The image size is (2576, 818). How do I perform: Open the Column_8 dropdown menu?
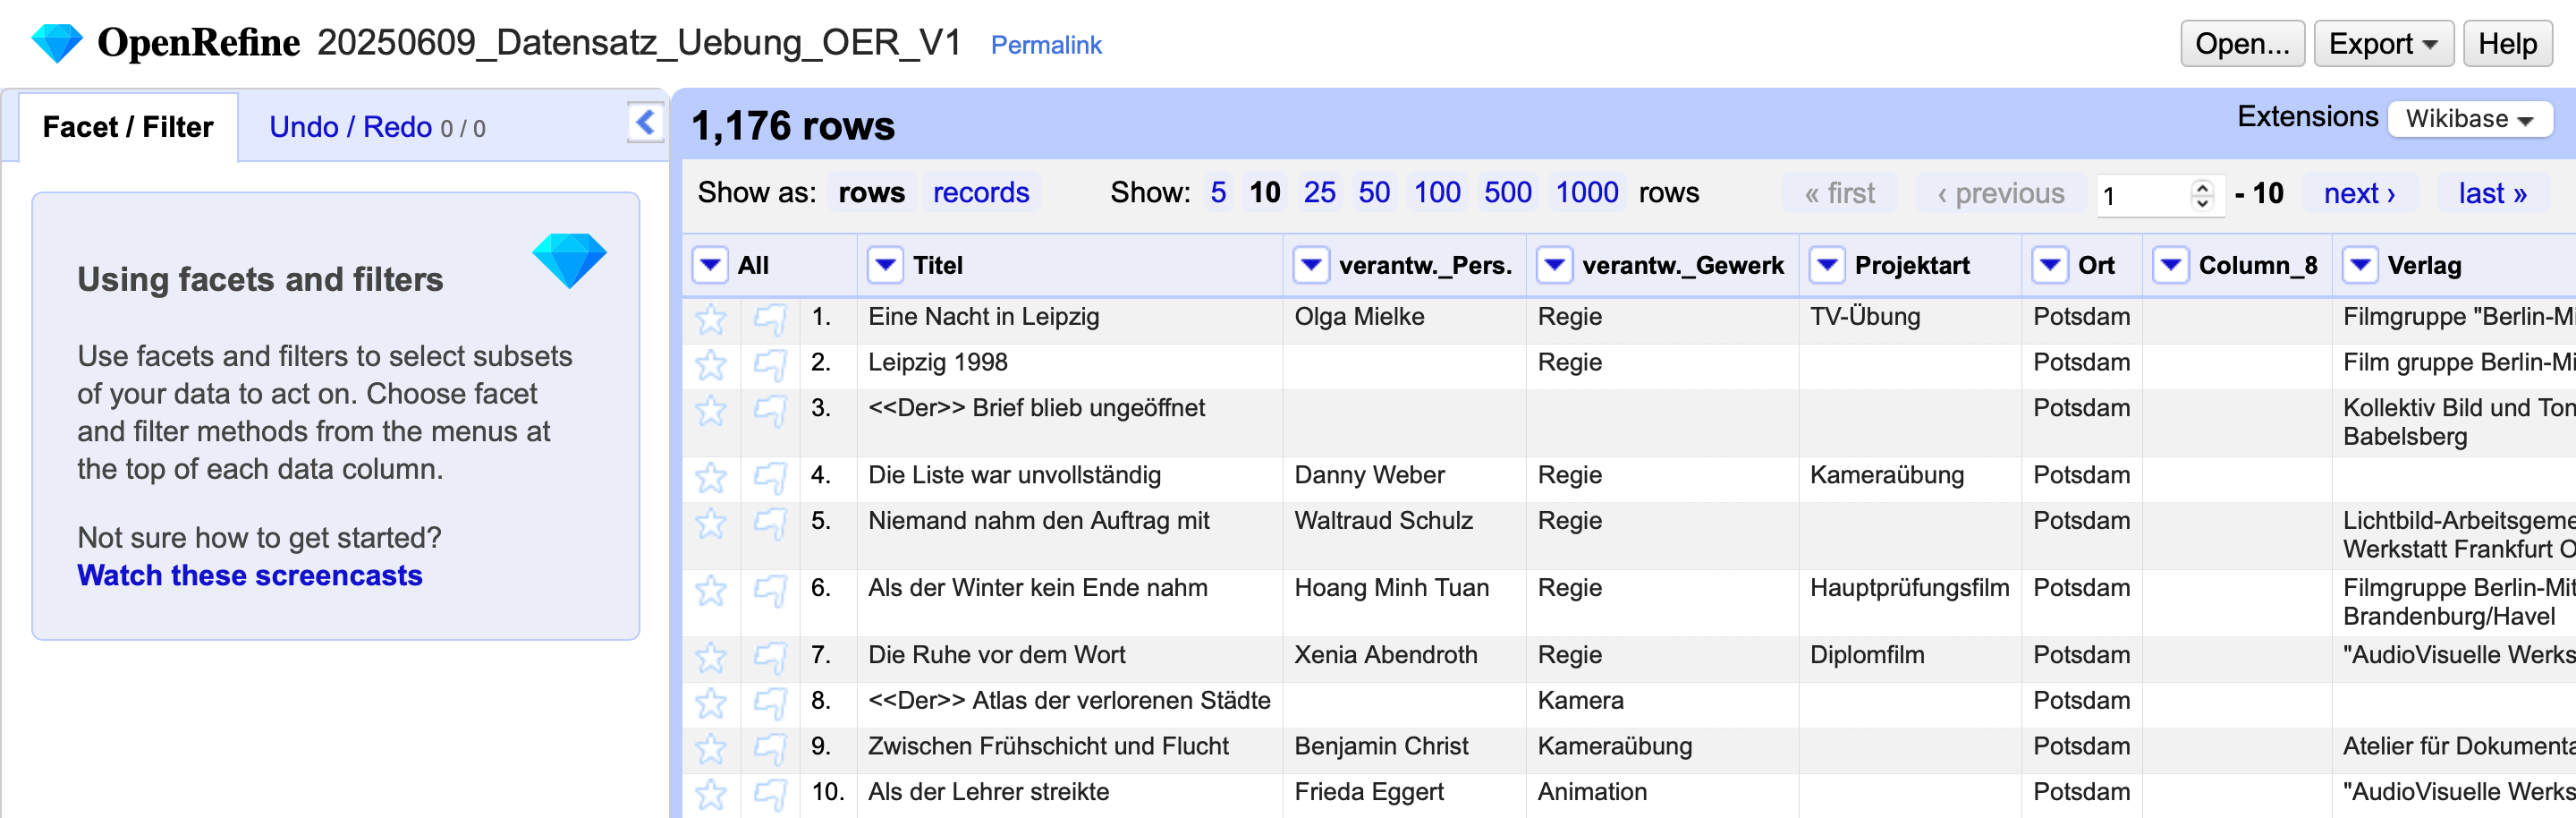click(x=2171, y=265)
